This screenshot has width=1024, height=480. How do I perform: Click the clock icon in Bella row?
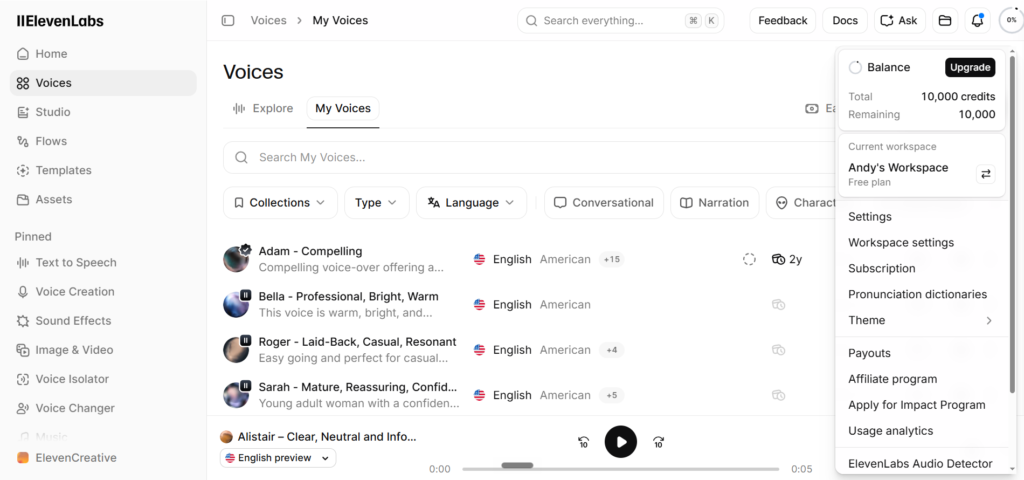[x=778, y=304]
